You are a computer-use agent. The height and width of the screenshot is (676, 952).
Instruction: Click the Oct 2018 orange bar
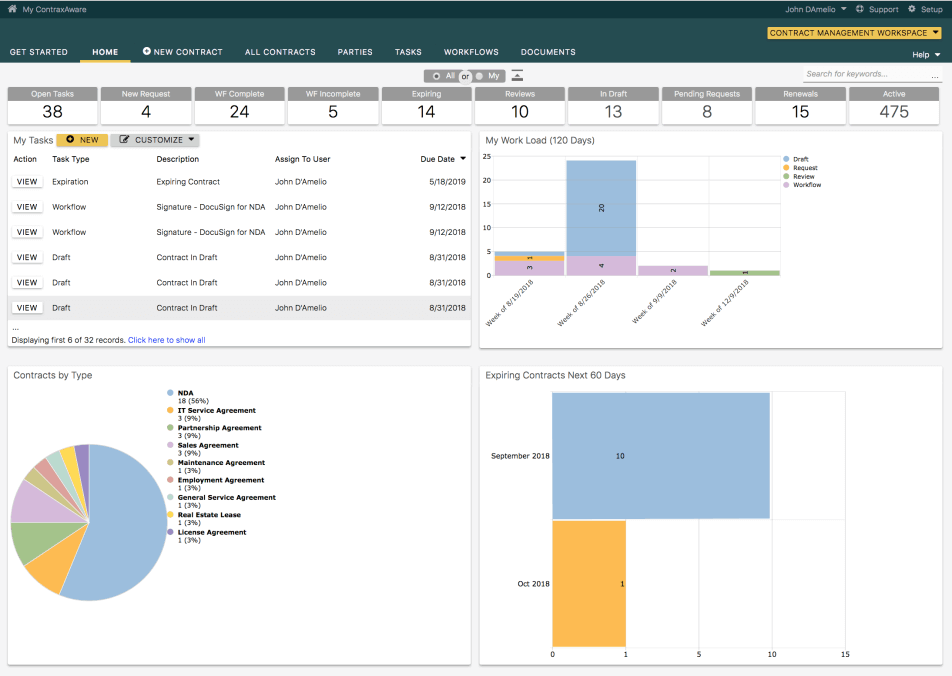coord(589,584)
